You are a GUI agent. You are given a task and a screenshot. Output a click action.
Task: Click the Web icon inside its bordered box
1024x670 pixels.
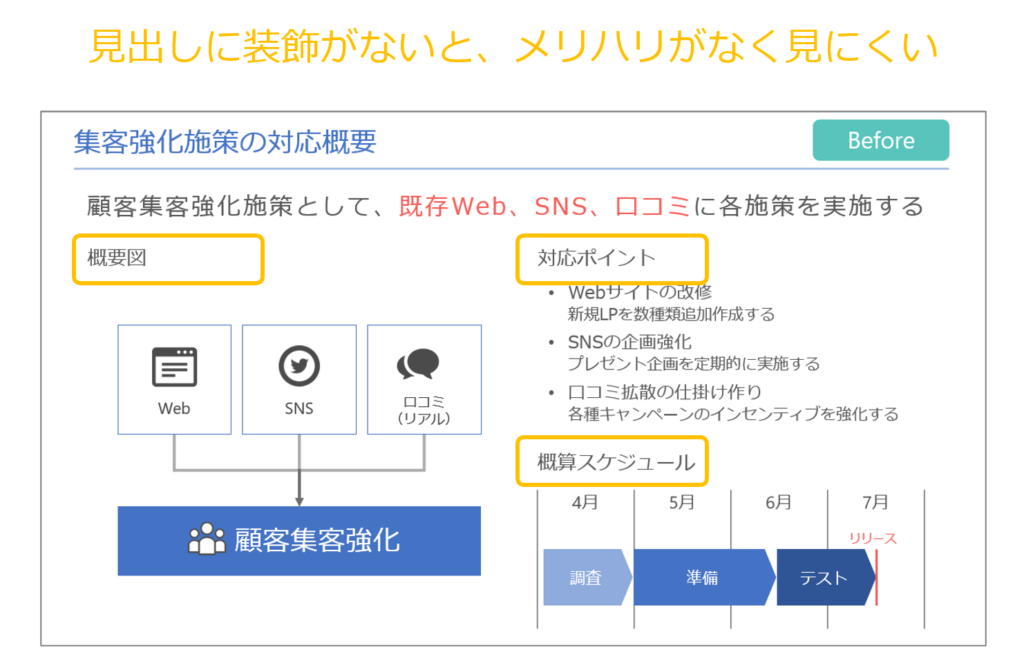coord(174,379)
